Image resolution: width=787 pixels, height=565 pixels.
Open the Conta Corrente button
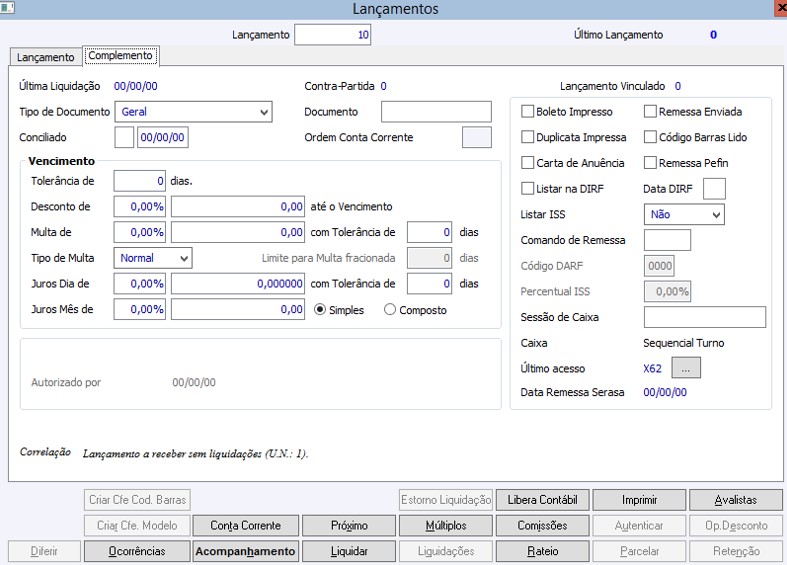coord(245,525)
